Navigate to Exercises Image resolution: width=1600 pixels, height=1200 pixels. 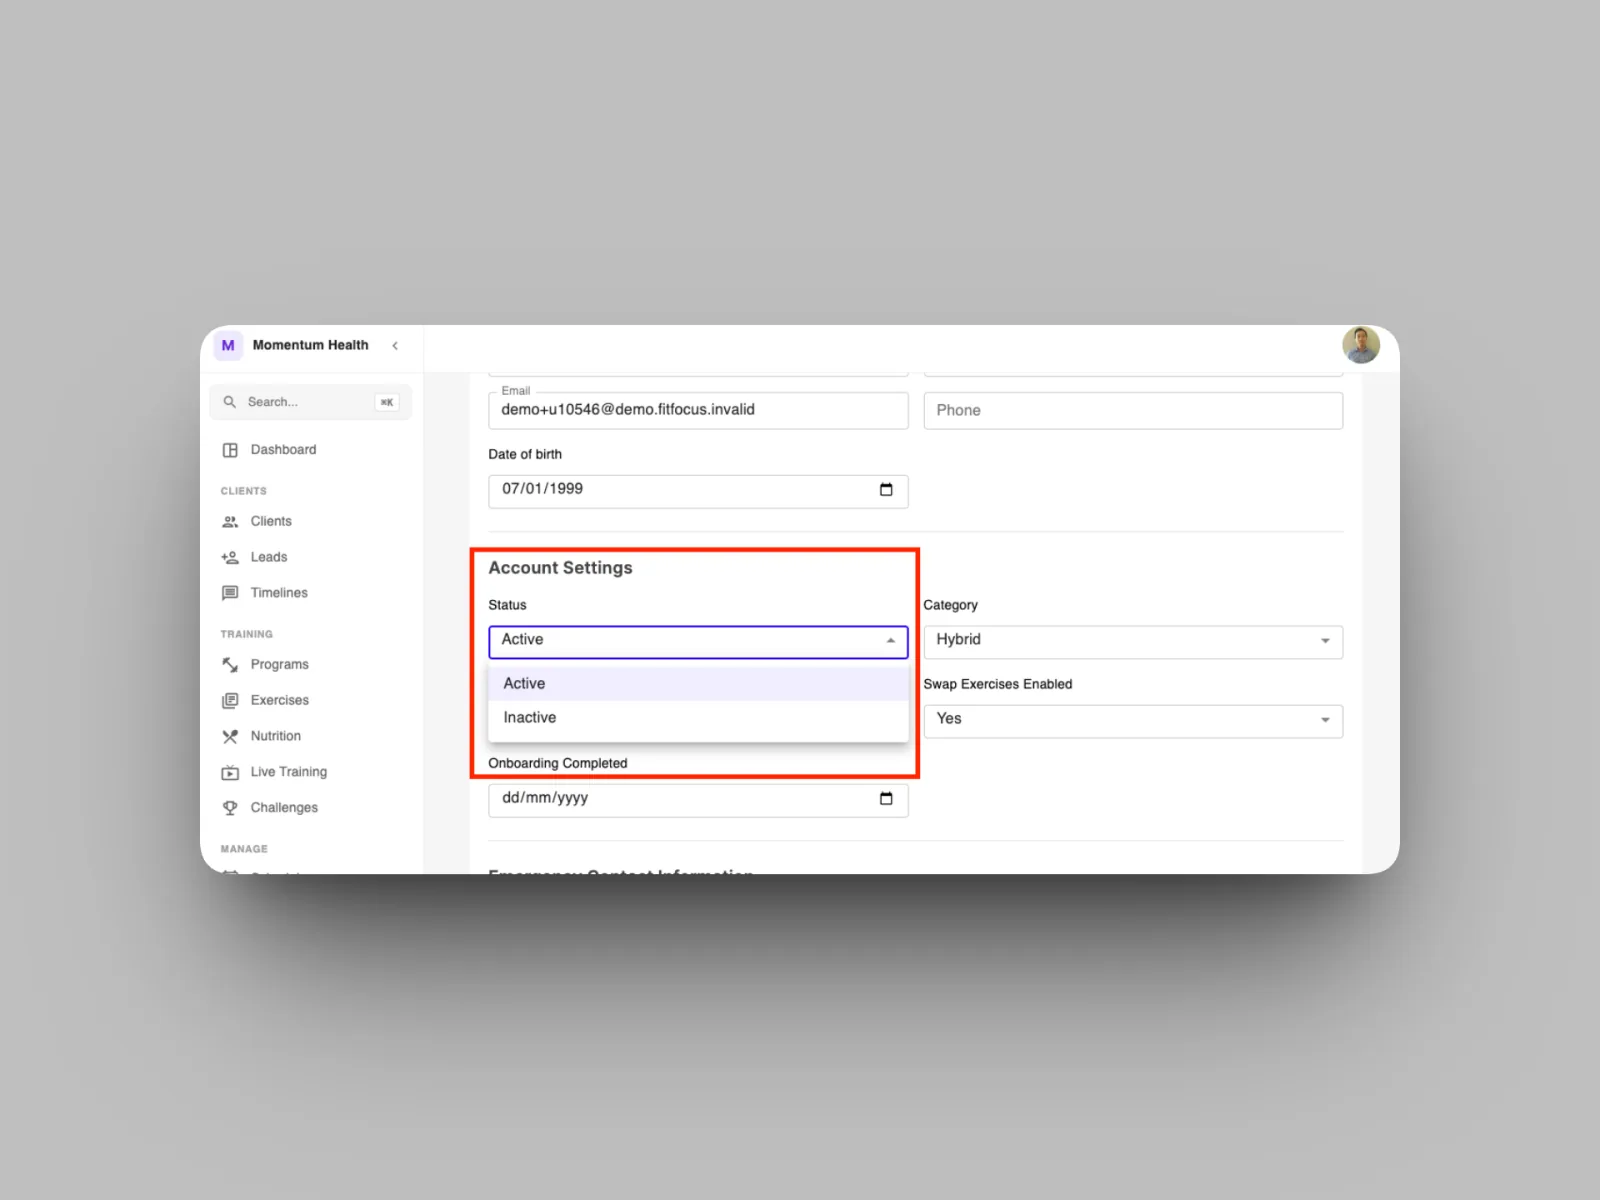pyautogui.click(x=280, y=700)
